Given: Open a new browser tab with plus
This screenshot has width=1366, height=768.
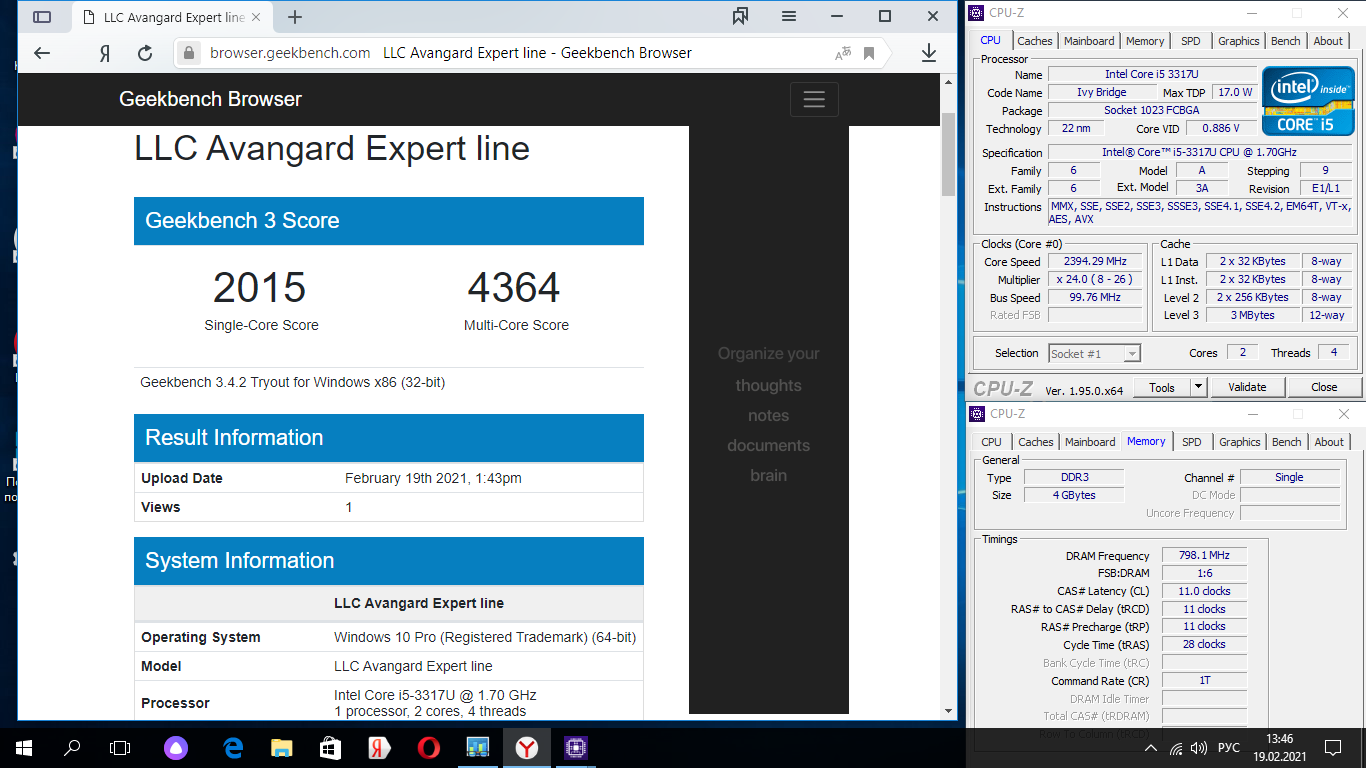Looking at the screenshot, I should pyautogui.click(x=295, y=17).
